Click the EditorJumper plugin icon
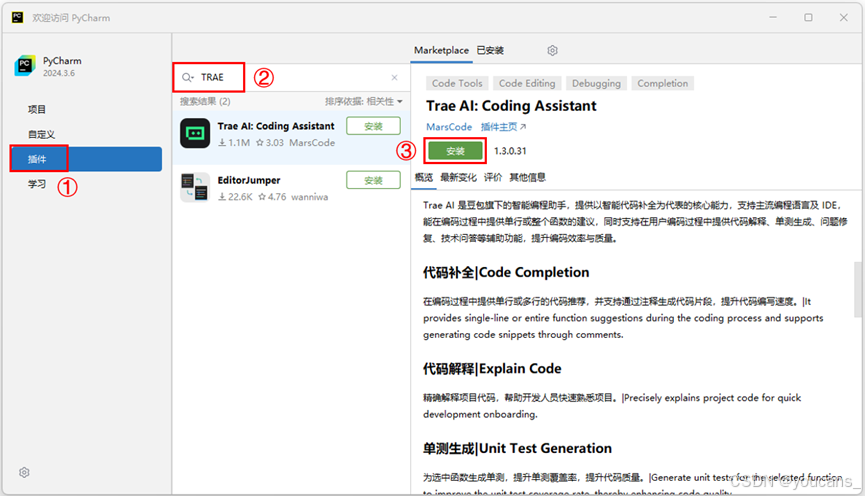The image size is (865, 496). (195, 187)
